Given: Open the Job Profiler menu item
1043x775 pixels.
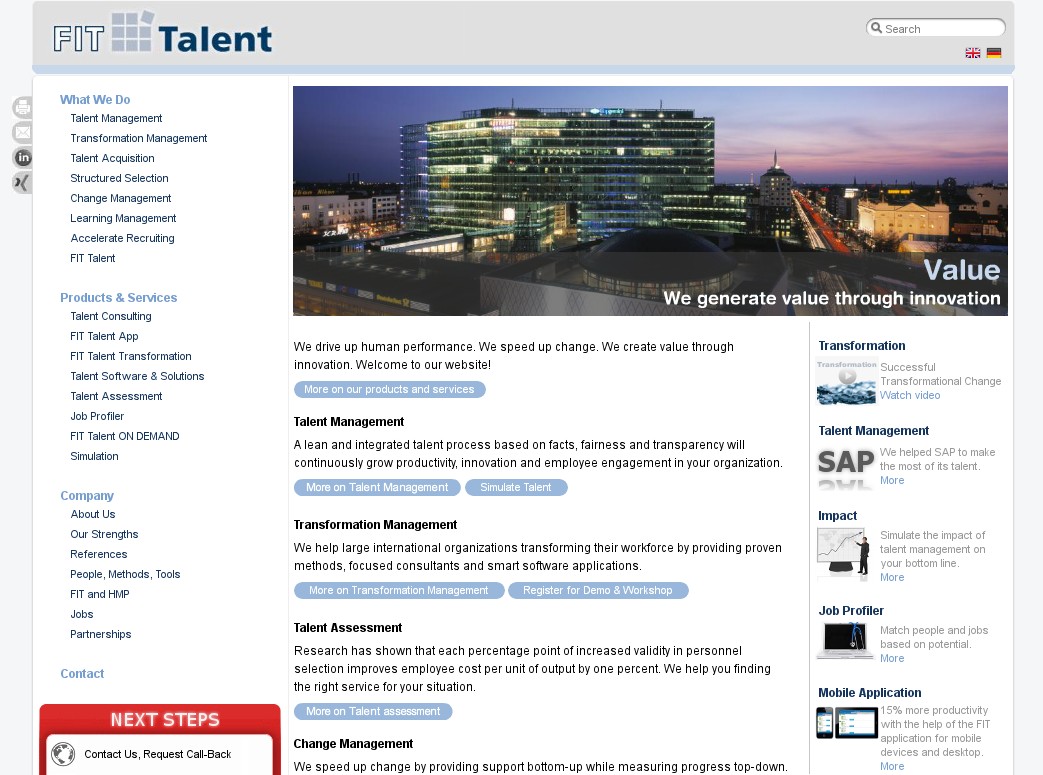Looking at the screenshot, I should coord(97,416).
